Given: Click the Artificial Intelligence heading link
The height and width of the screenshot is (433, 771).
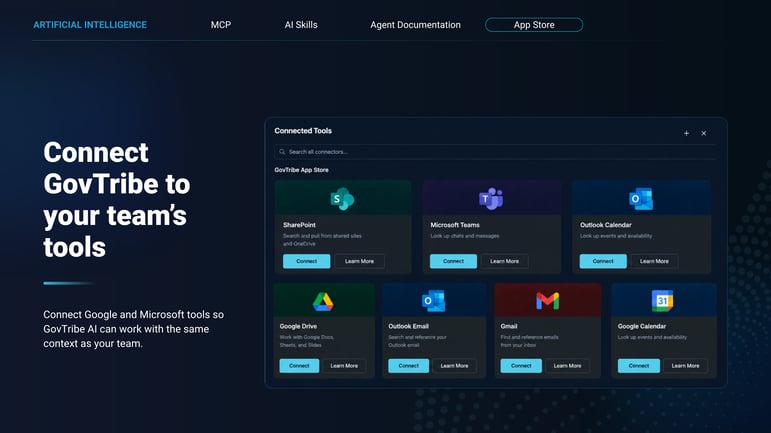Looking at the screenshot, I should pos(90,25).
